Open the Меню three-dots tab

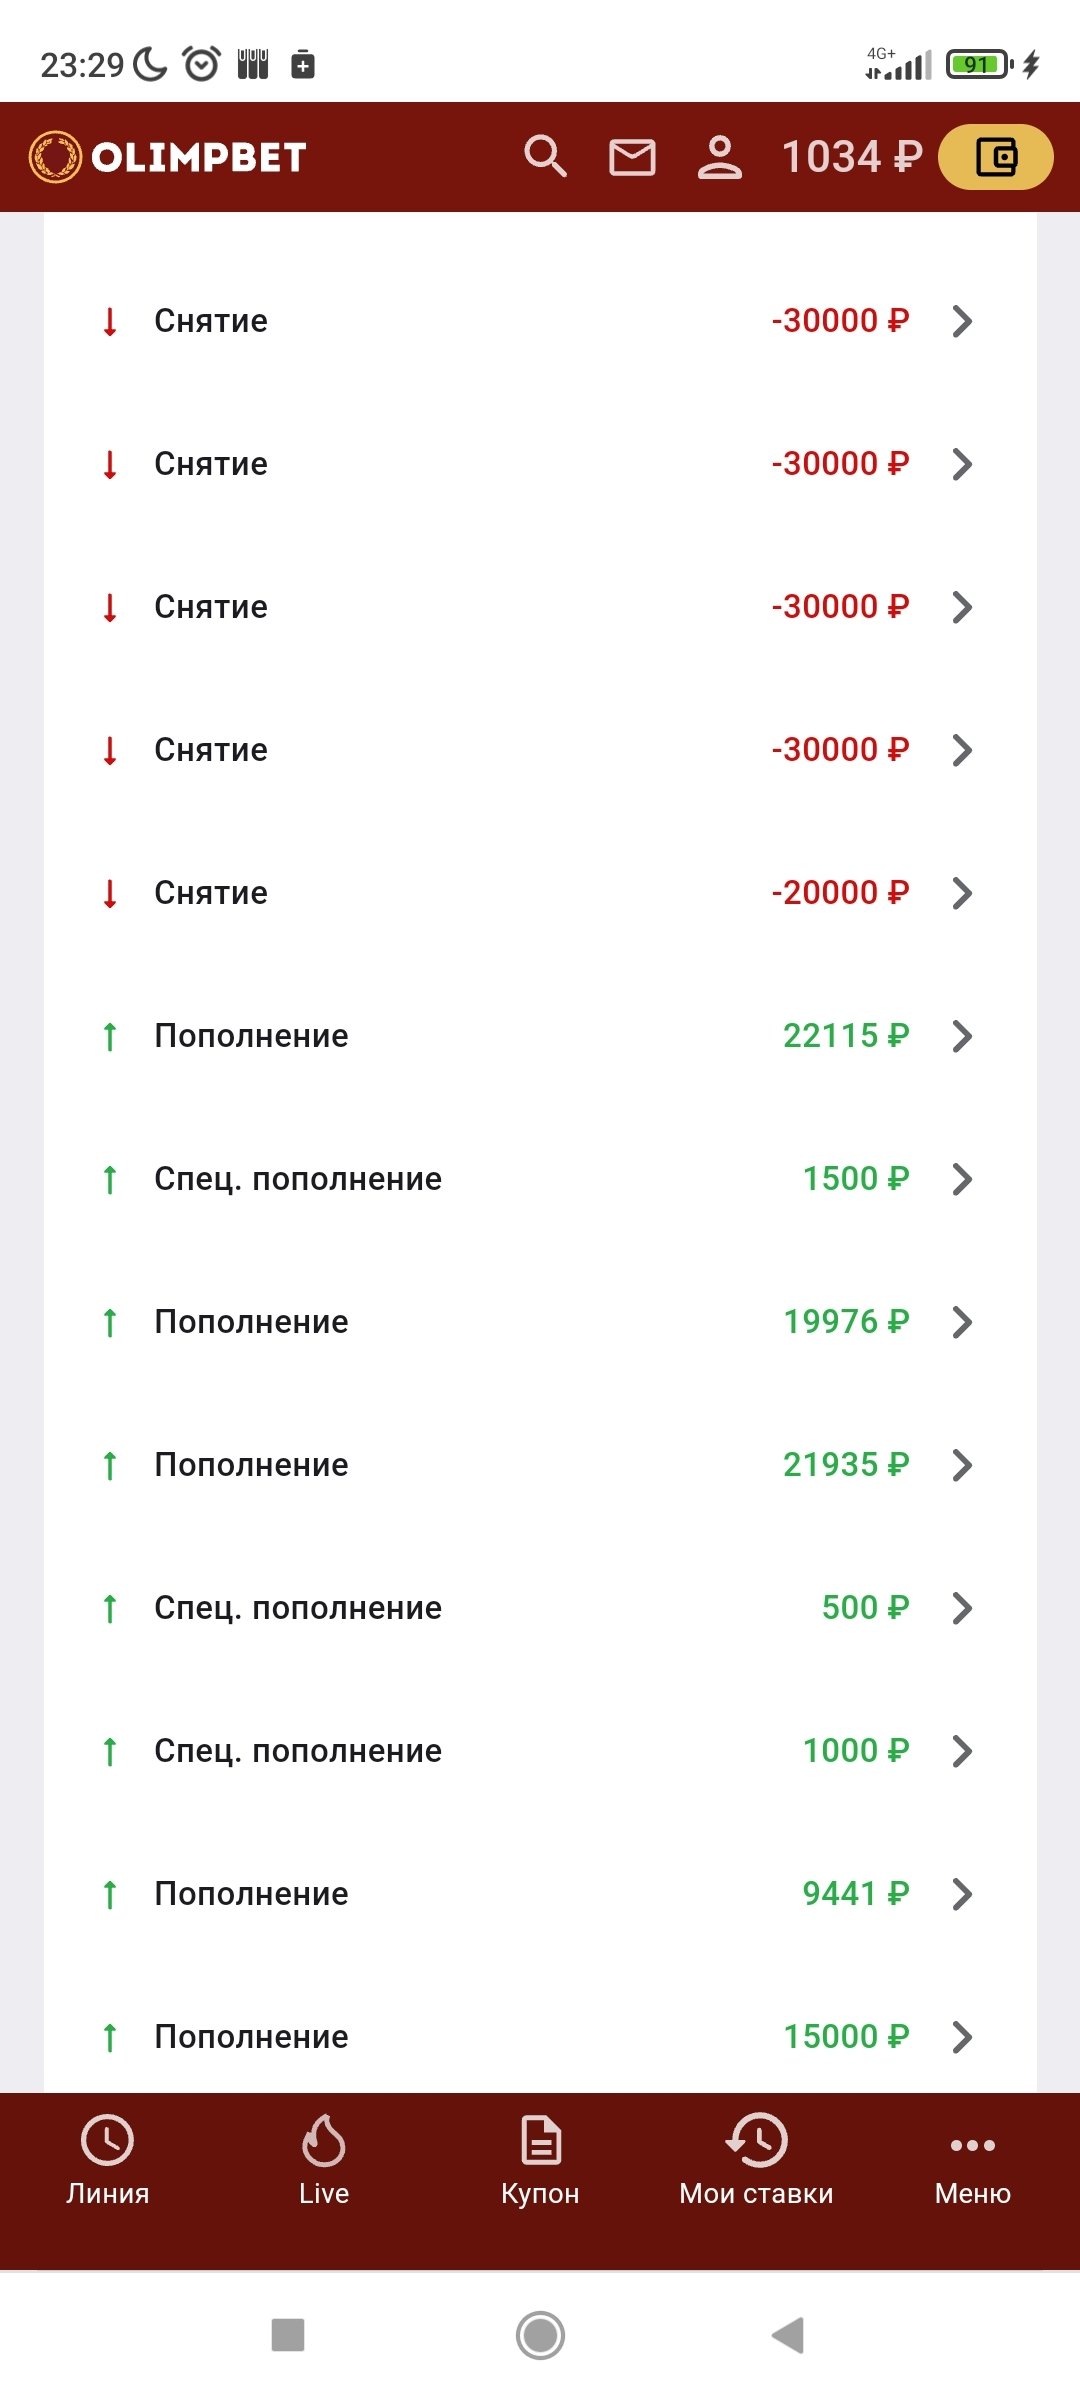pos(972,2159)
